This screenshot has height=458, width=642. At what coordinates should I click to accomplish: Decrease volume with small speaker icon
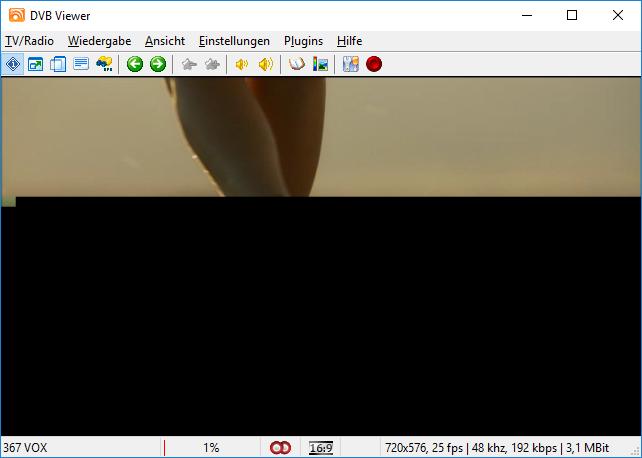click(242, 64)
